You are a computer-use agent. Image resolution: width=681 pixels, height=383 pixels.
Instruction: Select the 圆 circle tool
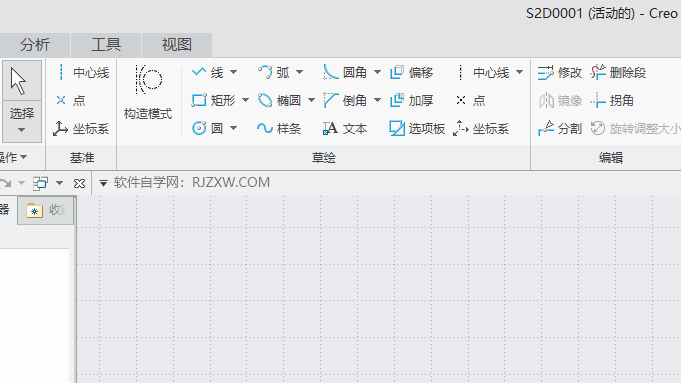point(208,129)
